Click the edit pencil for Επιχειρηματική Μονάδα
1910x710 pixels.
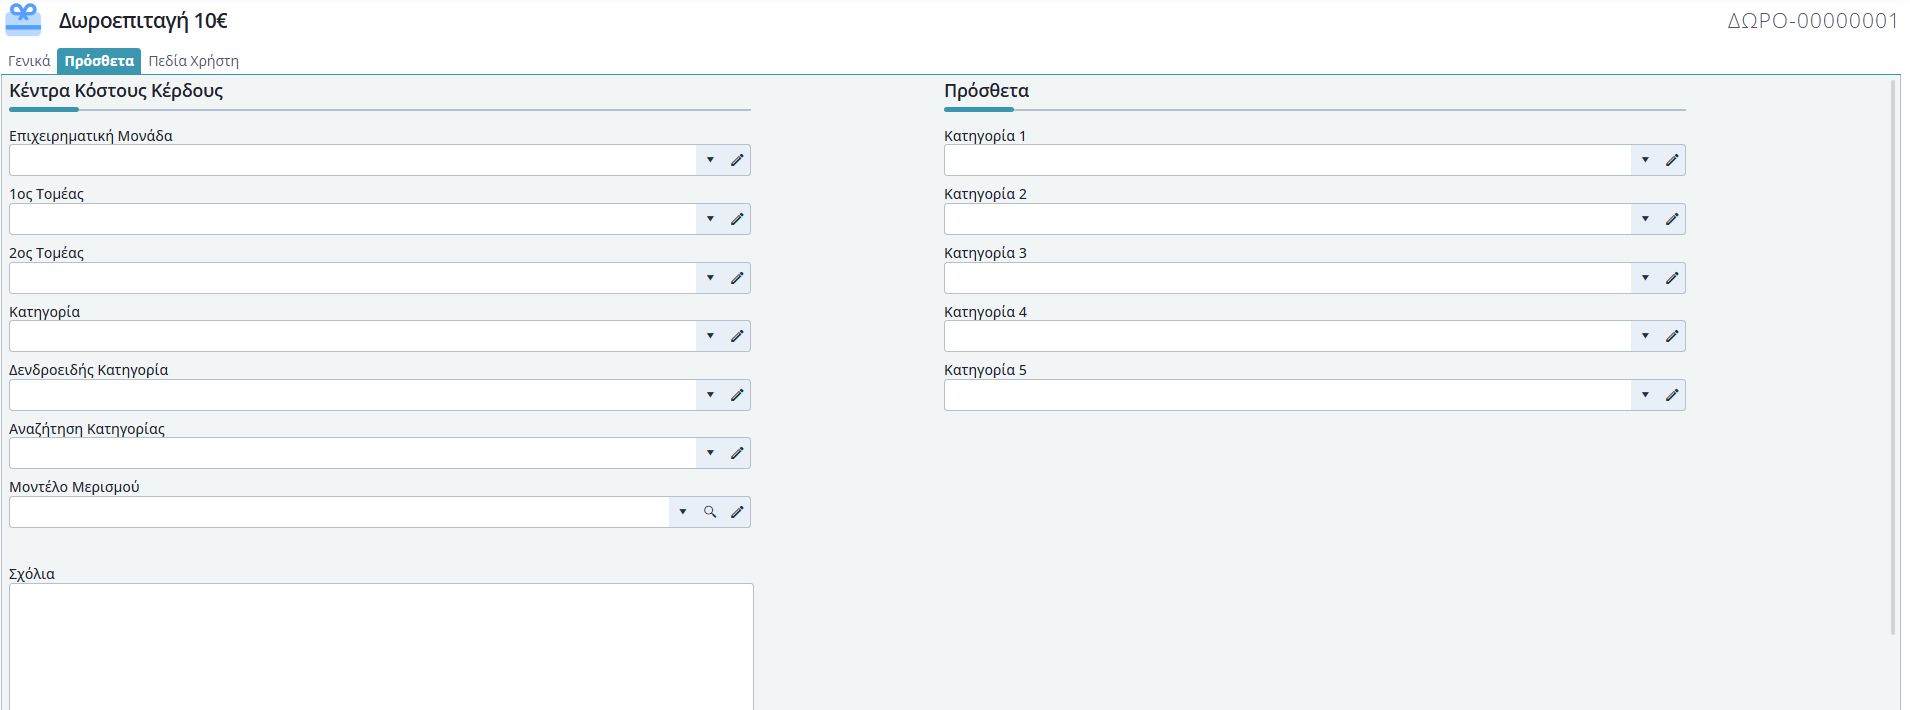click(x=737, y=160)
